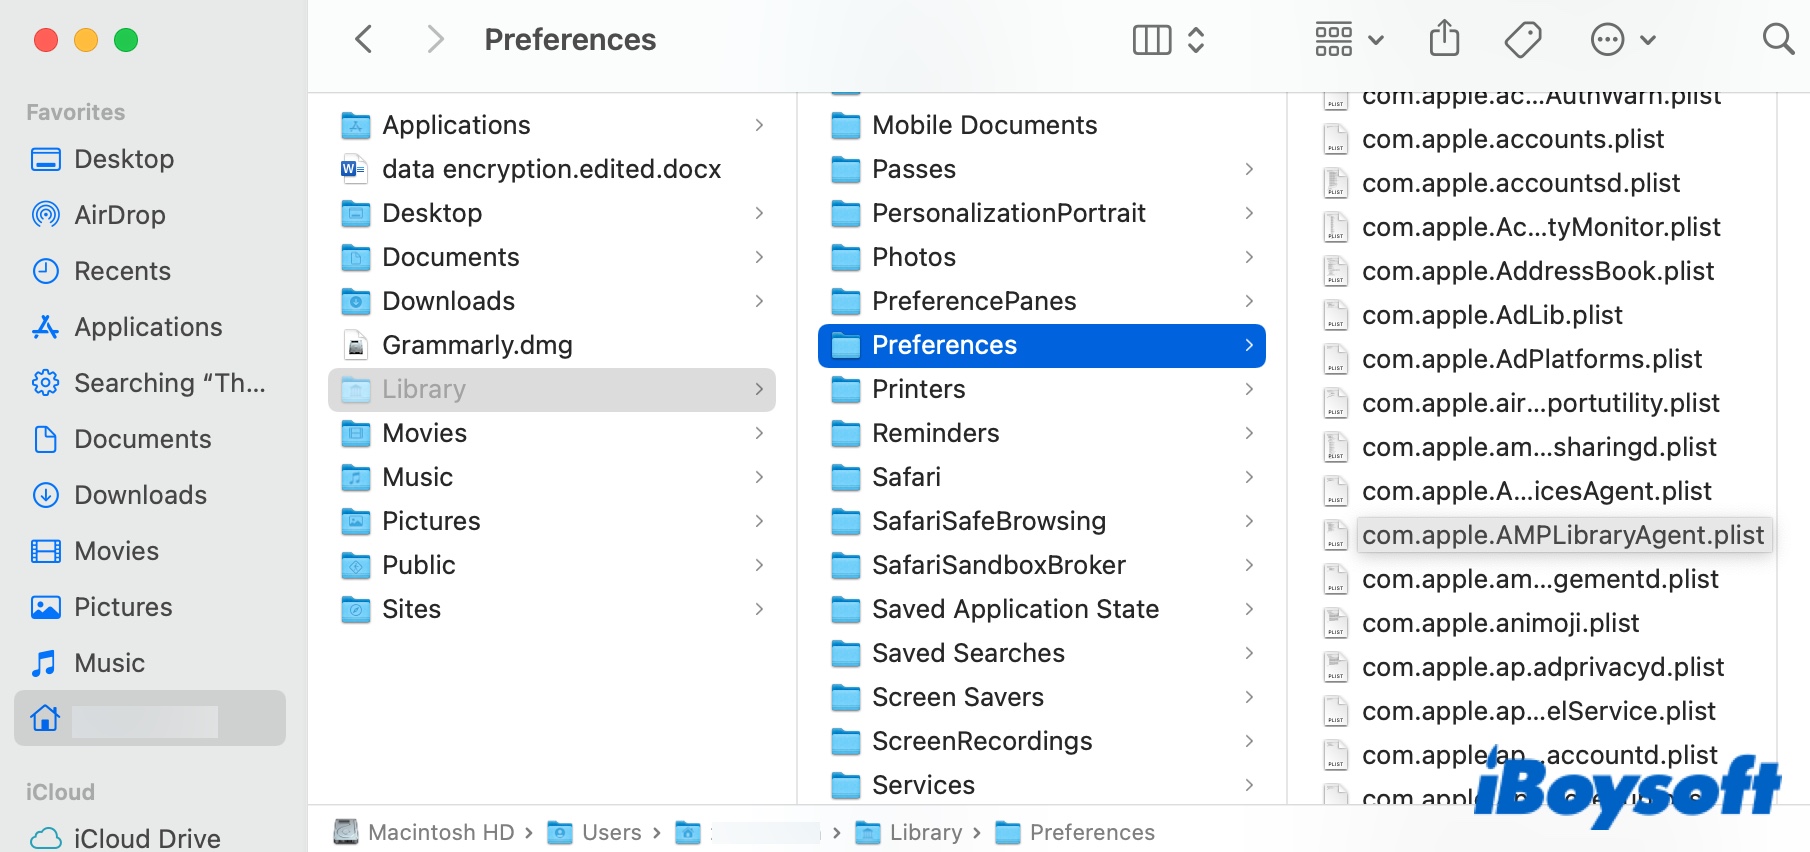Click the Tags toolbar icon

click(x=1522, y=40)
